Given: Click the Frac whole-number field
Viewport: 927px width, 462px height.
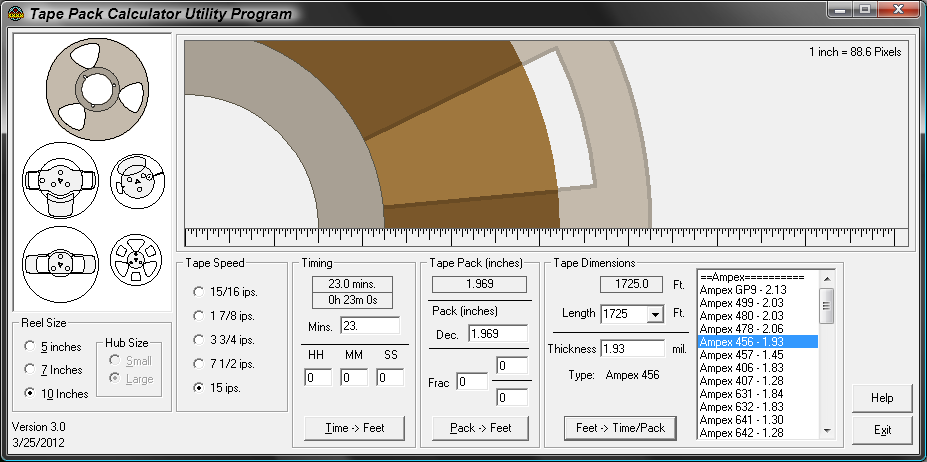Looking at the screenshot, I should click(x=472, y=382).
